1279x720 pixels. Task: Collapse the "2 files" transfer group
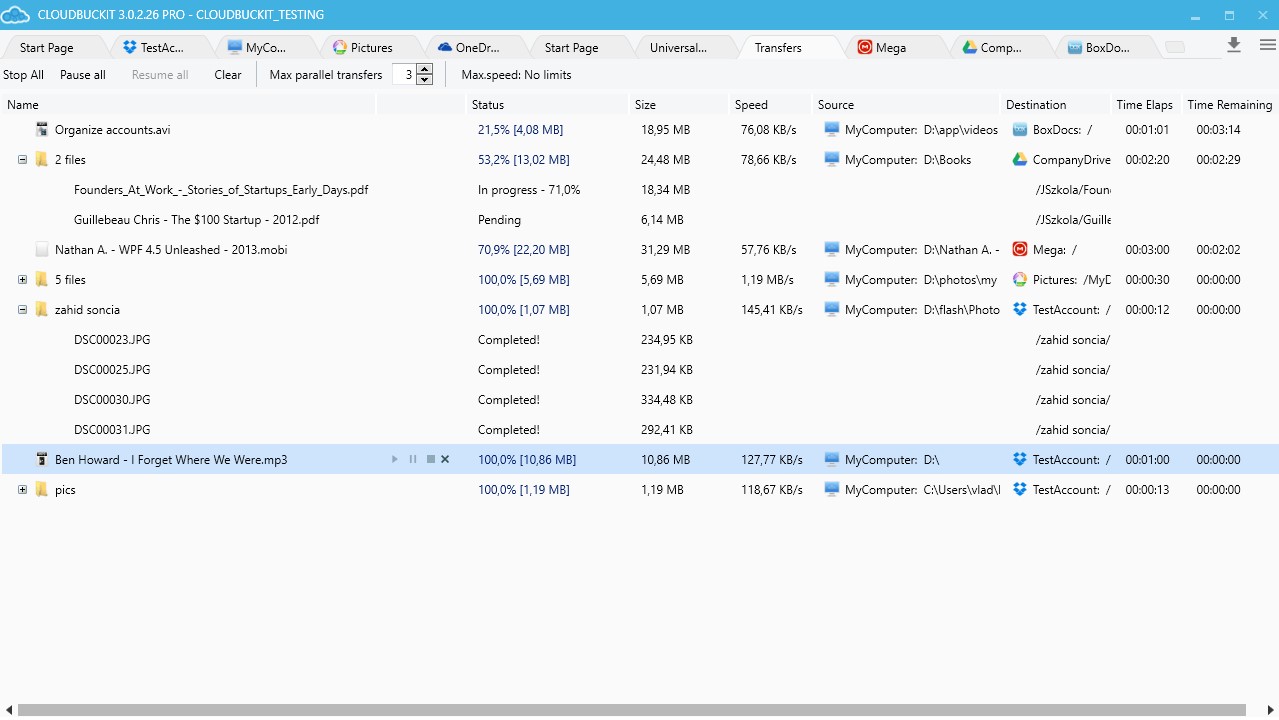coord(22,160)
